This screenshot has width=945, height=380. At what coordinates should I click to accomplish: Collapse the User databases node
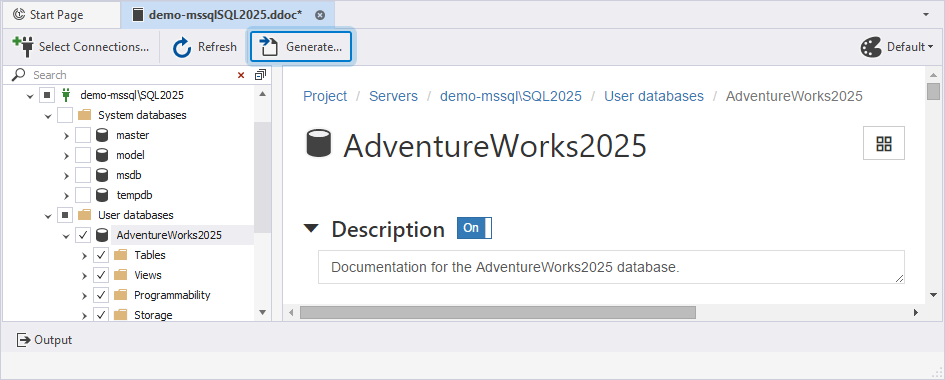tap(48, 216)
